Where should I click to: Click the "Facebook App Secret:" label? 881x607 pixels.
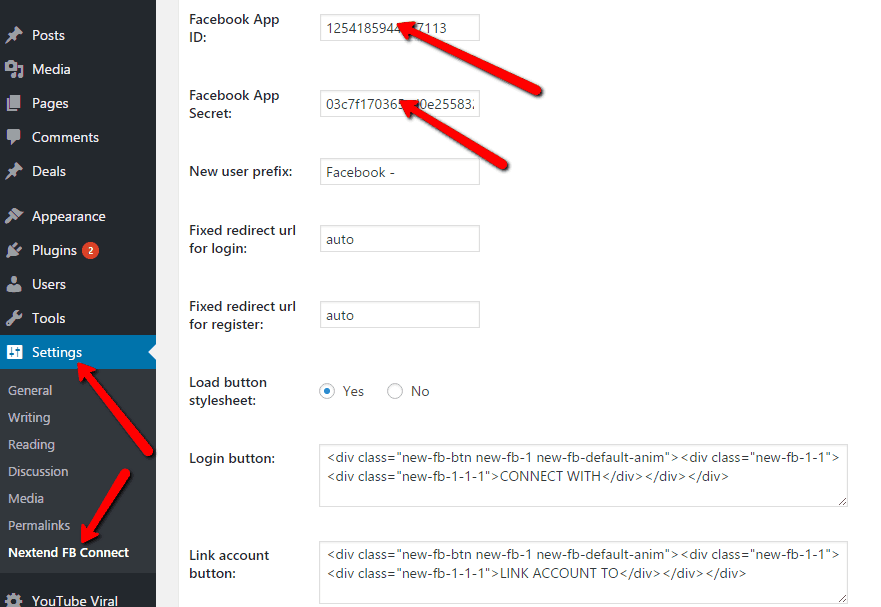pyautogui.click(x=234, y=104)
